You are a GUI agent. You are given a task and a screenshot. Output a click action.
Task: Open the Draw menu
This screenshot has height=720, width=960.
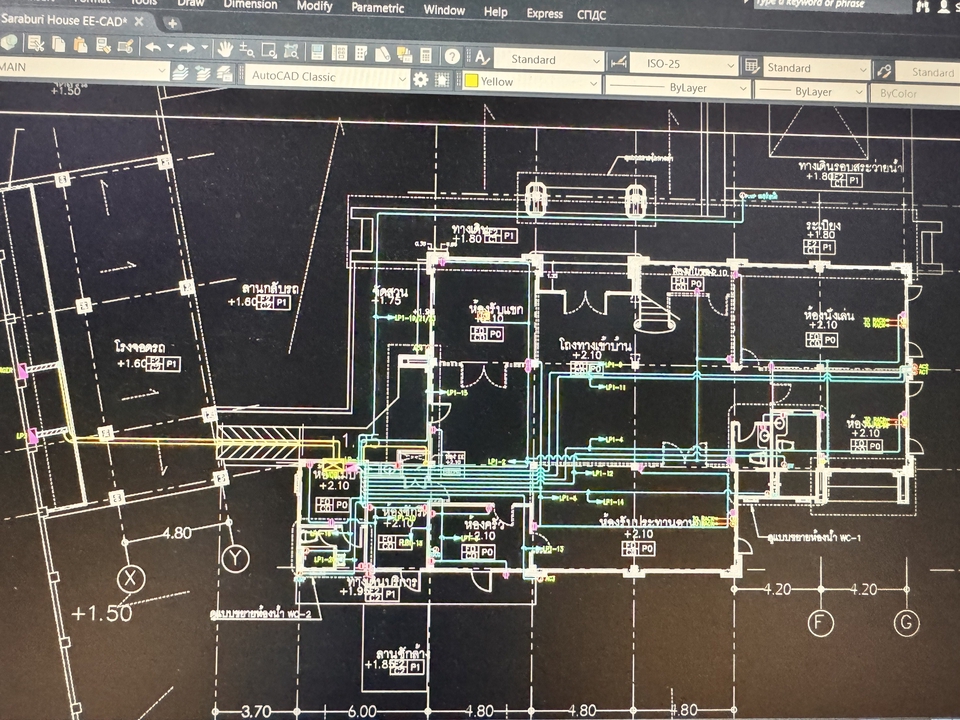[191, 3]
